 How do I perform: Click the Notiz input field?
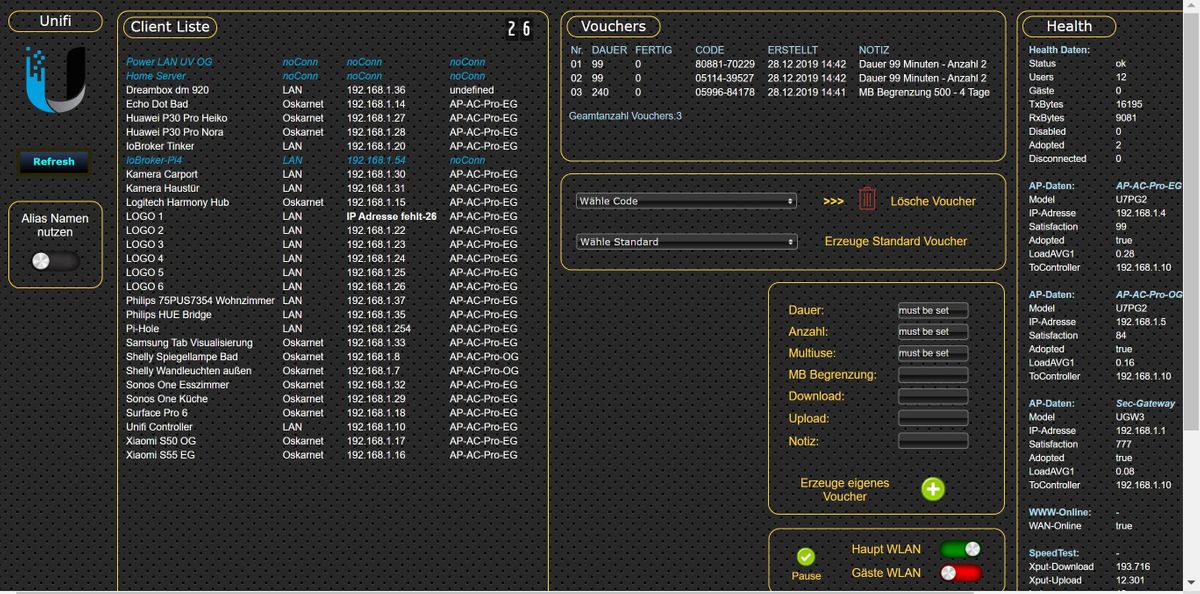[x=932, y=440]
